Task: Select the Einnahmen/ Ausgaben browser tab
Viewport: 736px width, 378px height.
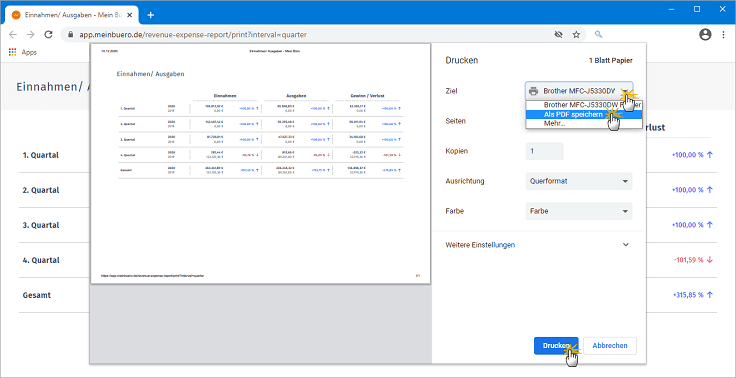Action: tap(73, 15)
